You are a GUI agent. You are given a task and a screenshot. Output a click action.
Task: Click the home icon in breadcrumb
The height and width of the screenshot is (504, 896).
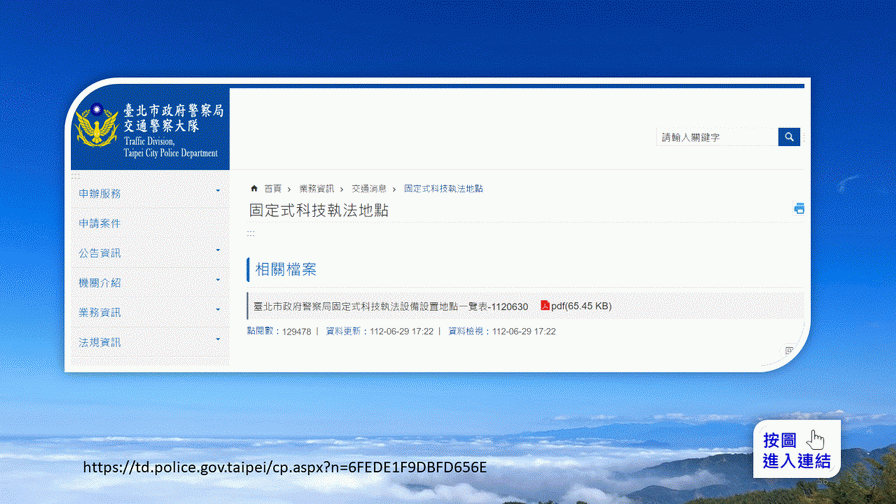click(x=254, y=188)
